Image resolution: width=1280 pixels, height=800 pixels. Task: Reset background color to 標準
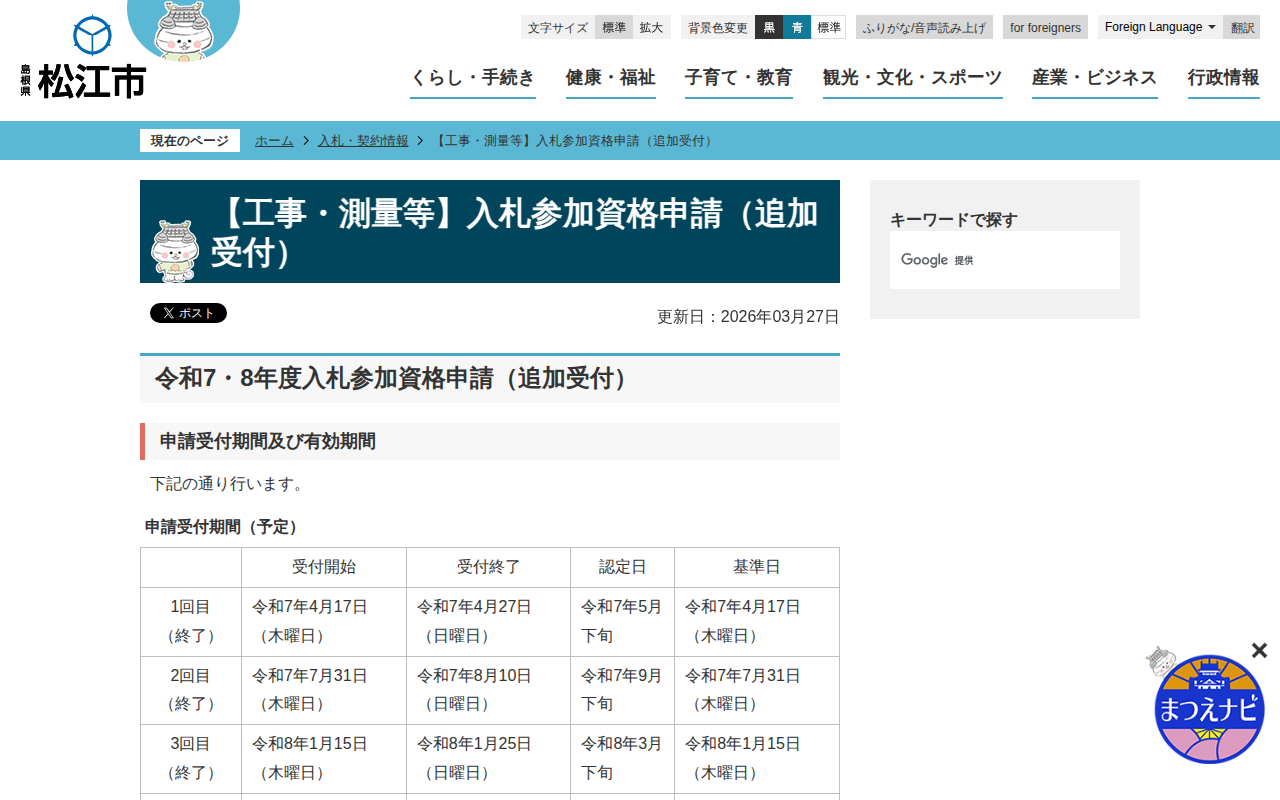[829, 27]
